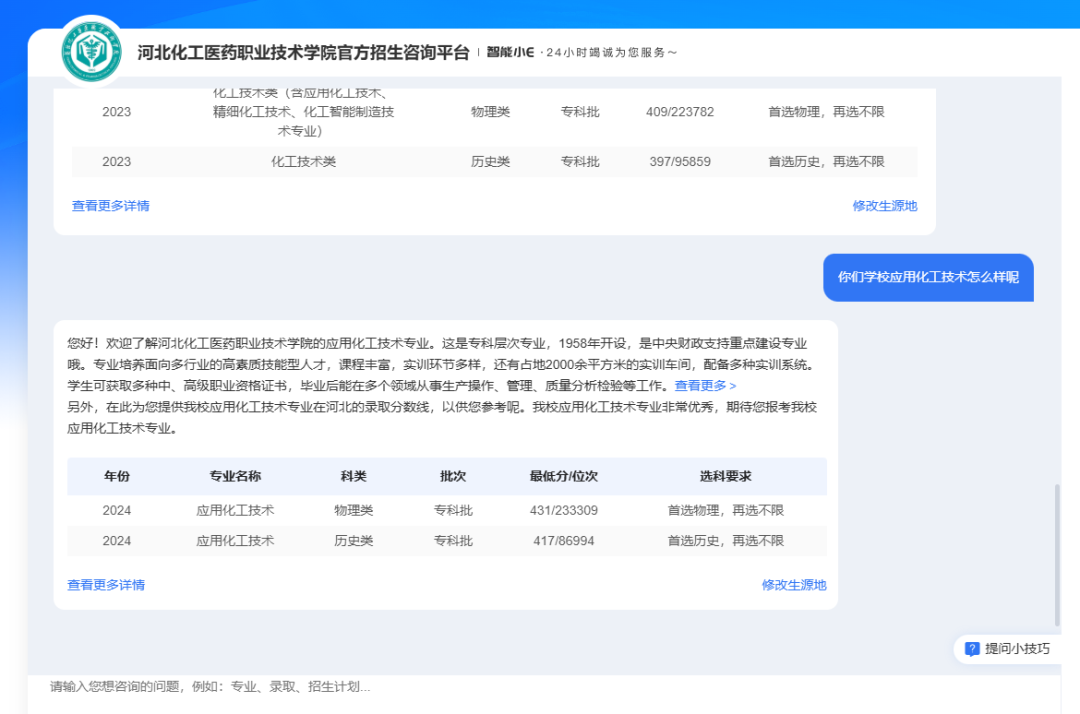Click the question mark icon beside 提问小技巧
Image resolution: width=1080 pixels, height=714 pixels.
971,649
